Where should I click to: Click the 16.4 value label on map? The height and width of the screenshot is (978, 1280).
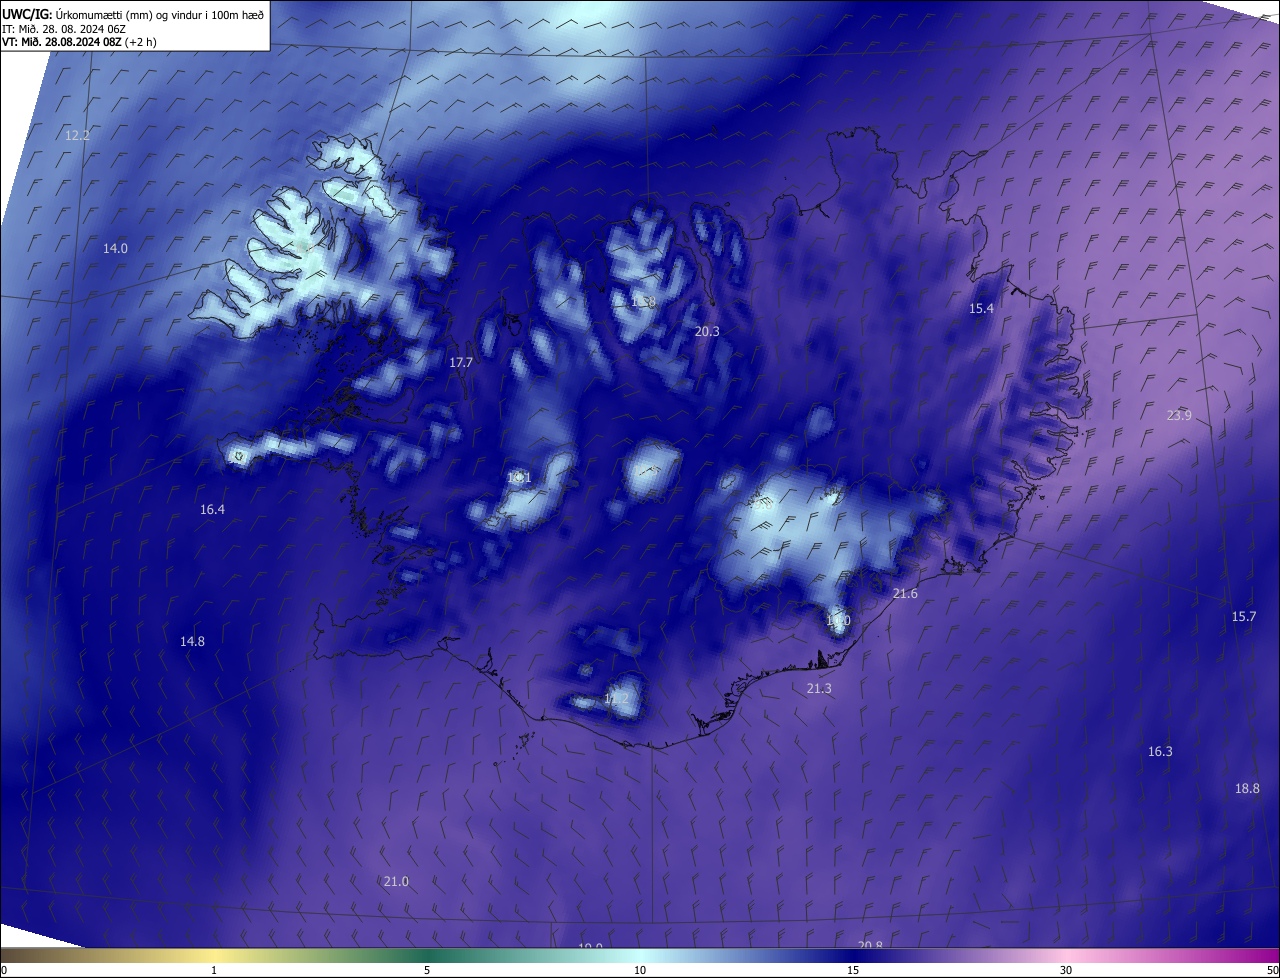point(212,509)
